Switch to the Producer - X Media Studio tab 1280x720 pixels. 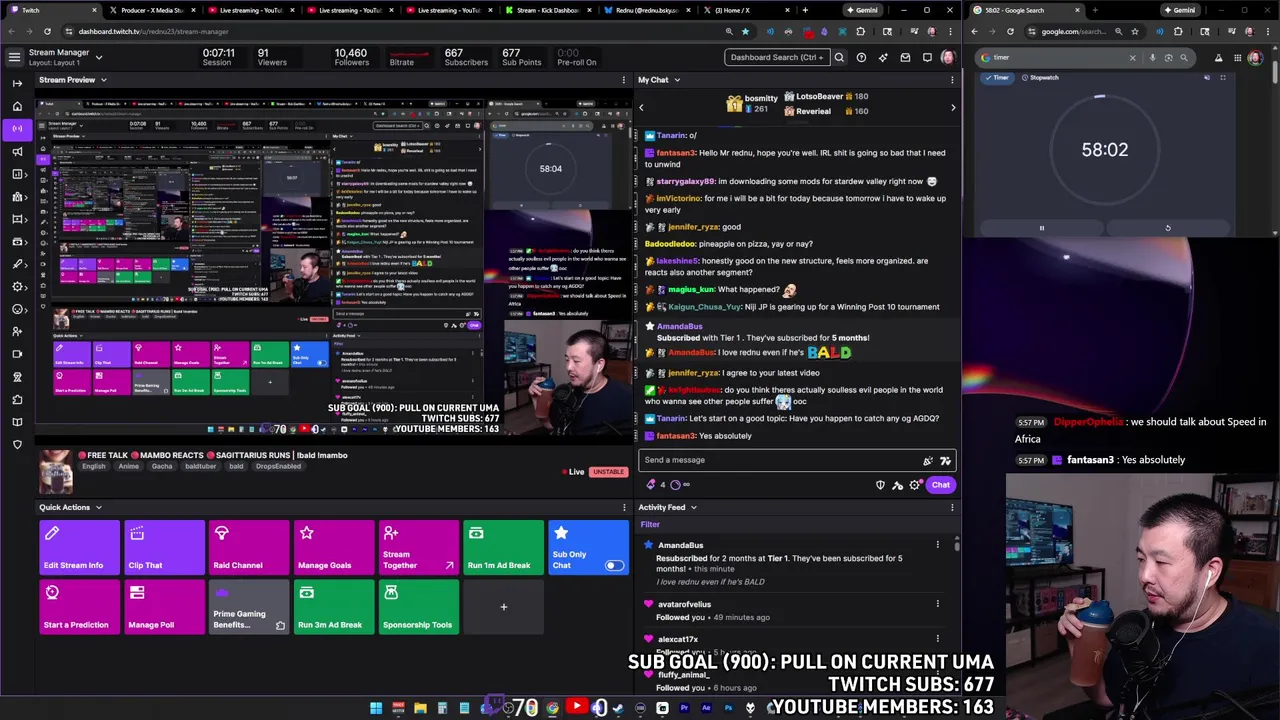pyautogui.click(x=151, y=10)
